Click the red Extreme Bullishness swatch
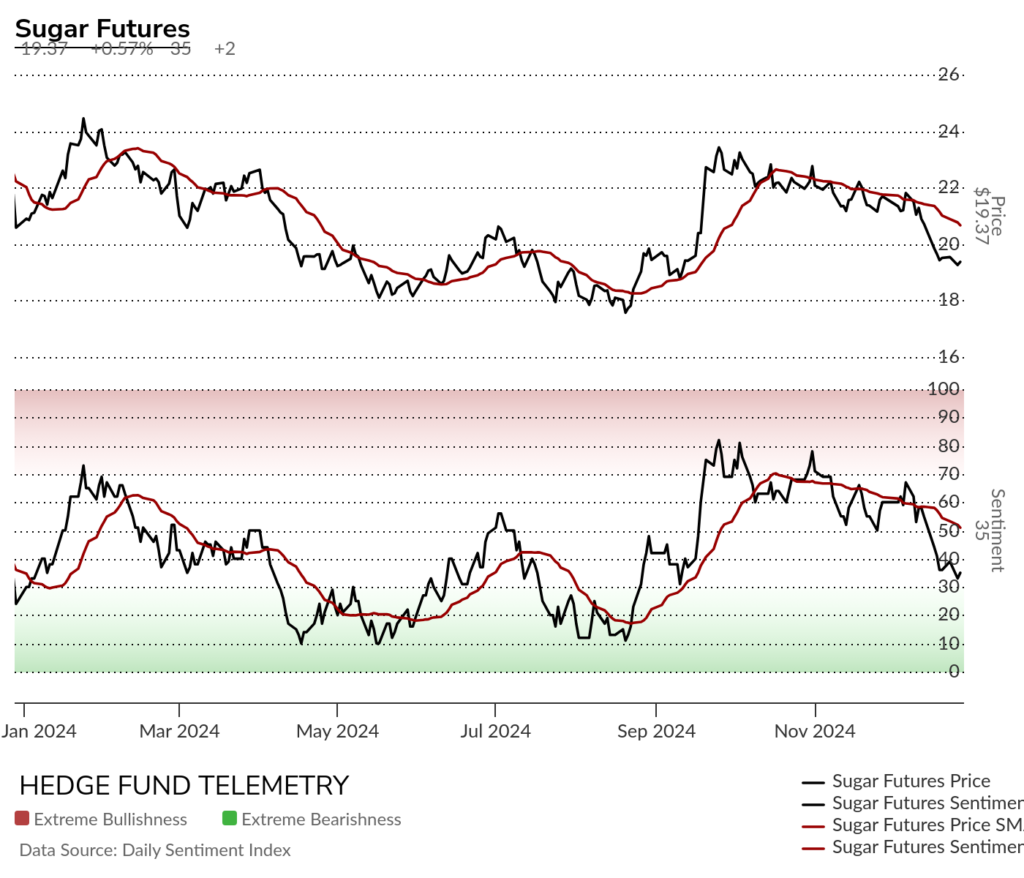 pyautogui.click(x=22, y=819)
